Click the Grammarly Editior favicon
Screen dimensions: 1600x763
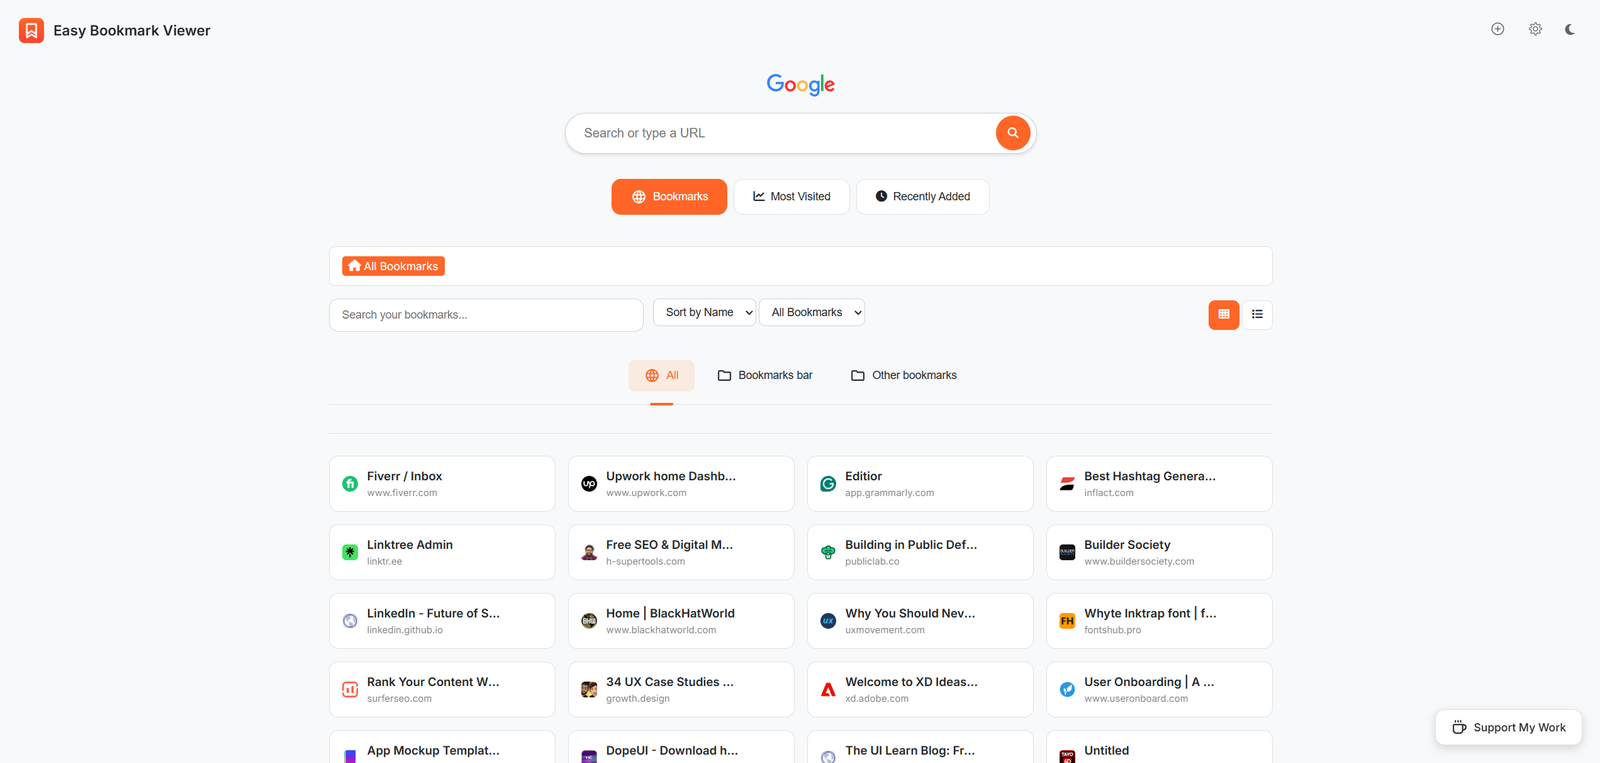(828, 484)
